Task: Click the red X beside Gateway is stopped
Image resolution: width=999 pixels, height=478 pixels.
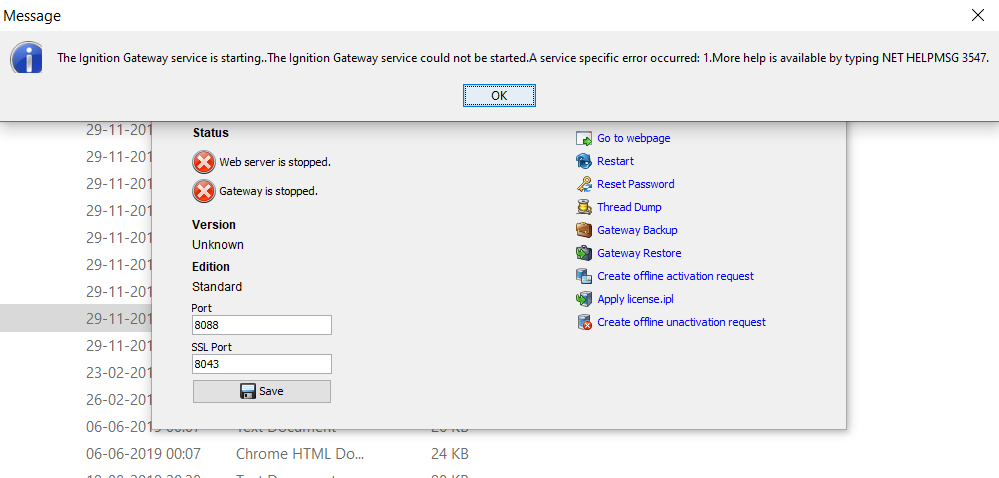Action: (203, 190)
